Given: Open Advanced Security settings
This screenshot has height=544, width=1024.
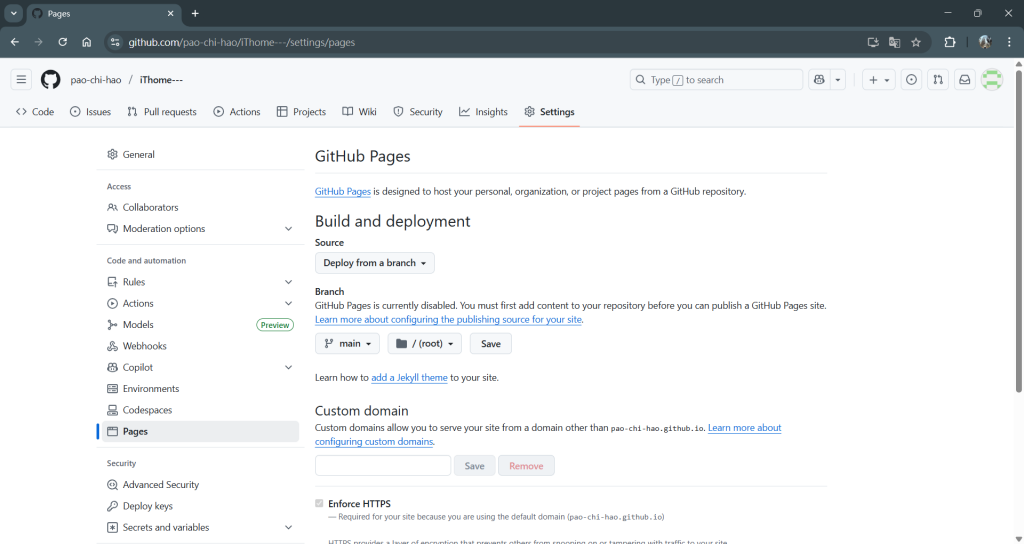Looking at the screenshot, I should click(x=200, y=485).
